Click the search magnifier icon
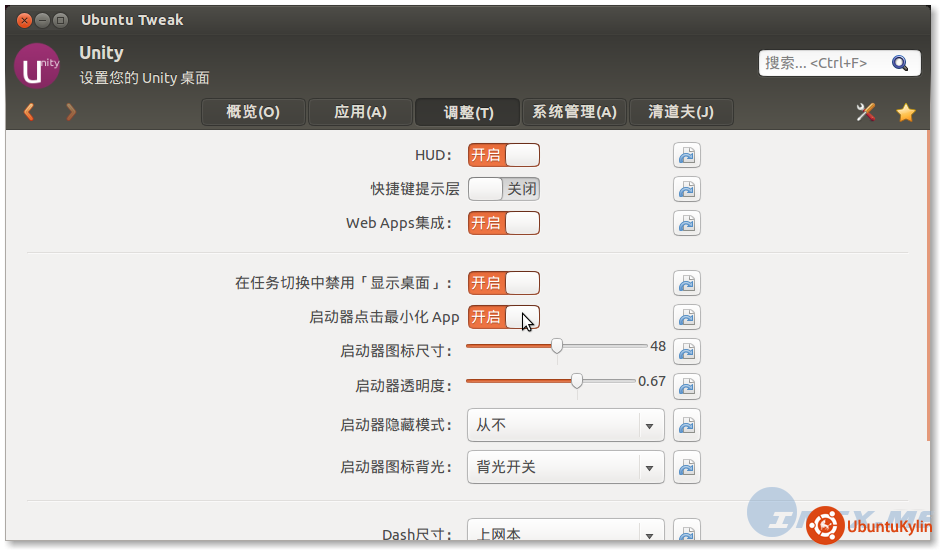This screenshot has height=550, width=940. (x=900, y=63)
